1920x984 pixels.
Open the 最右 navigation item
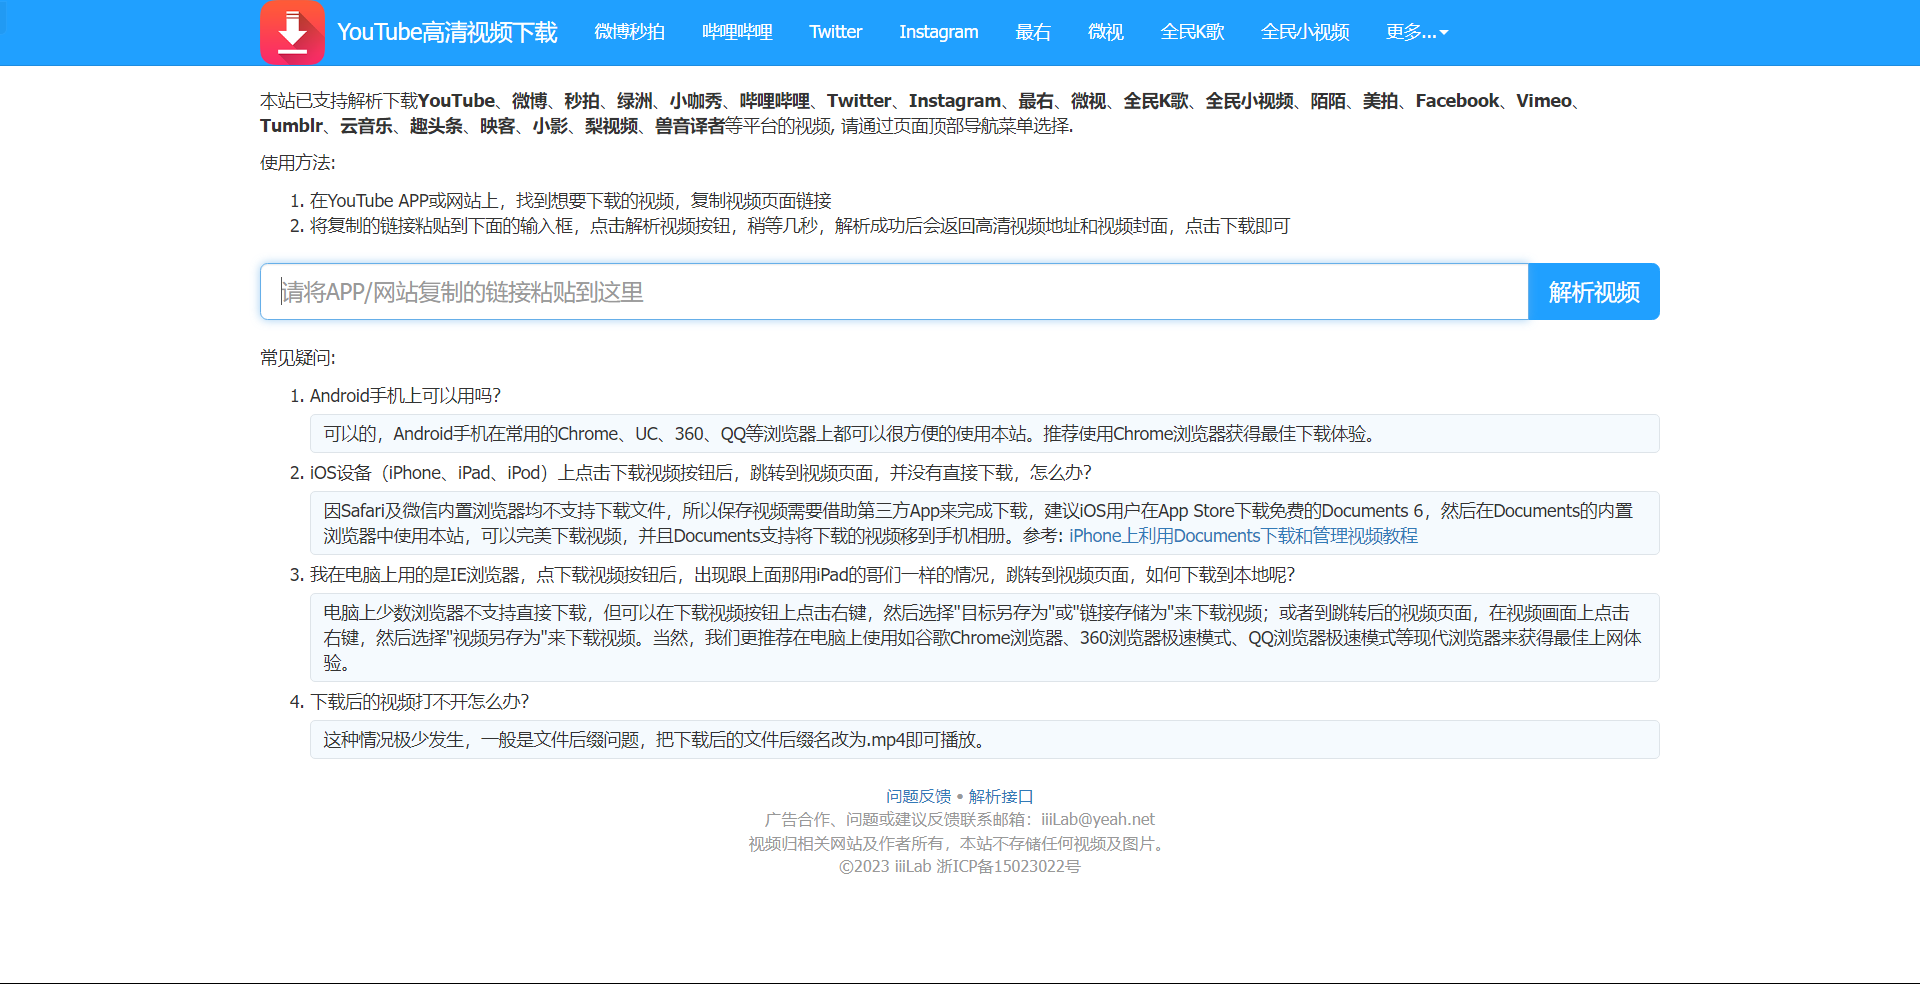(x=1033, y=32)
